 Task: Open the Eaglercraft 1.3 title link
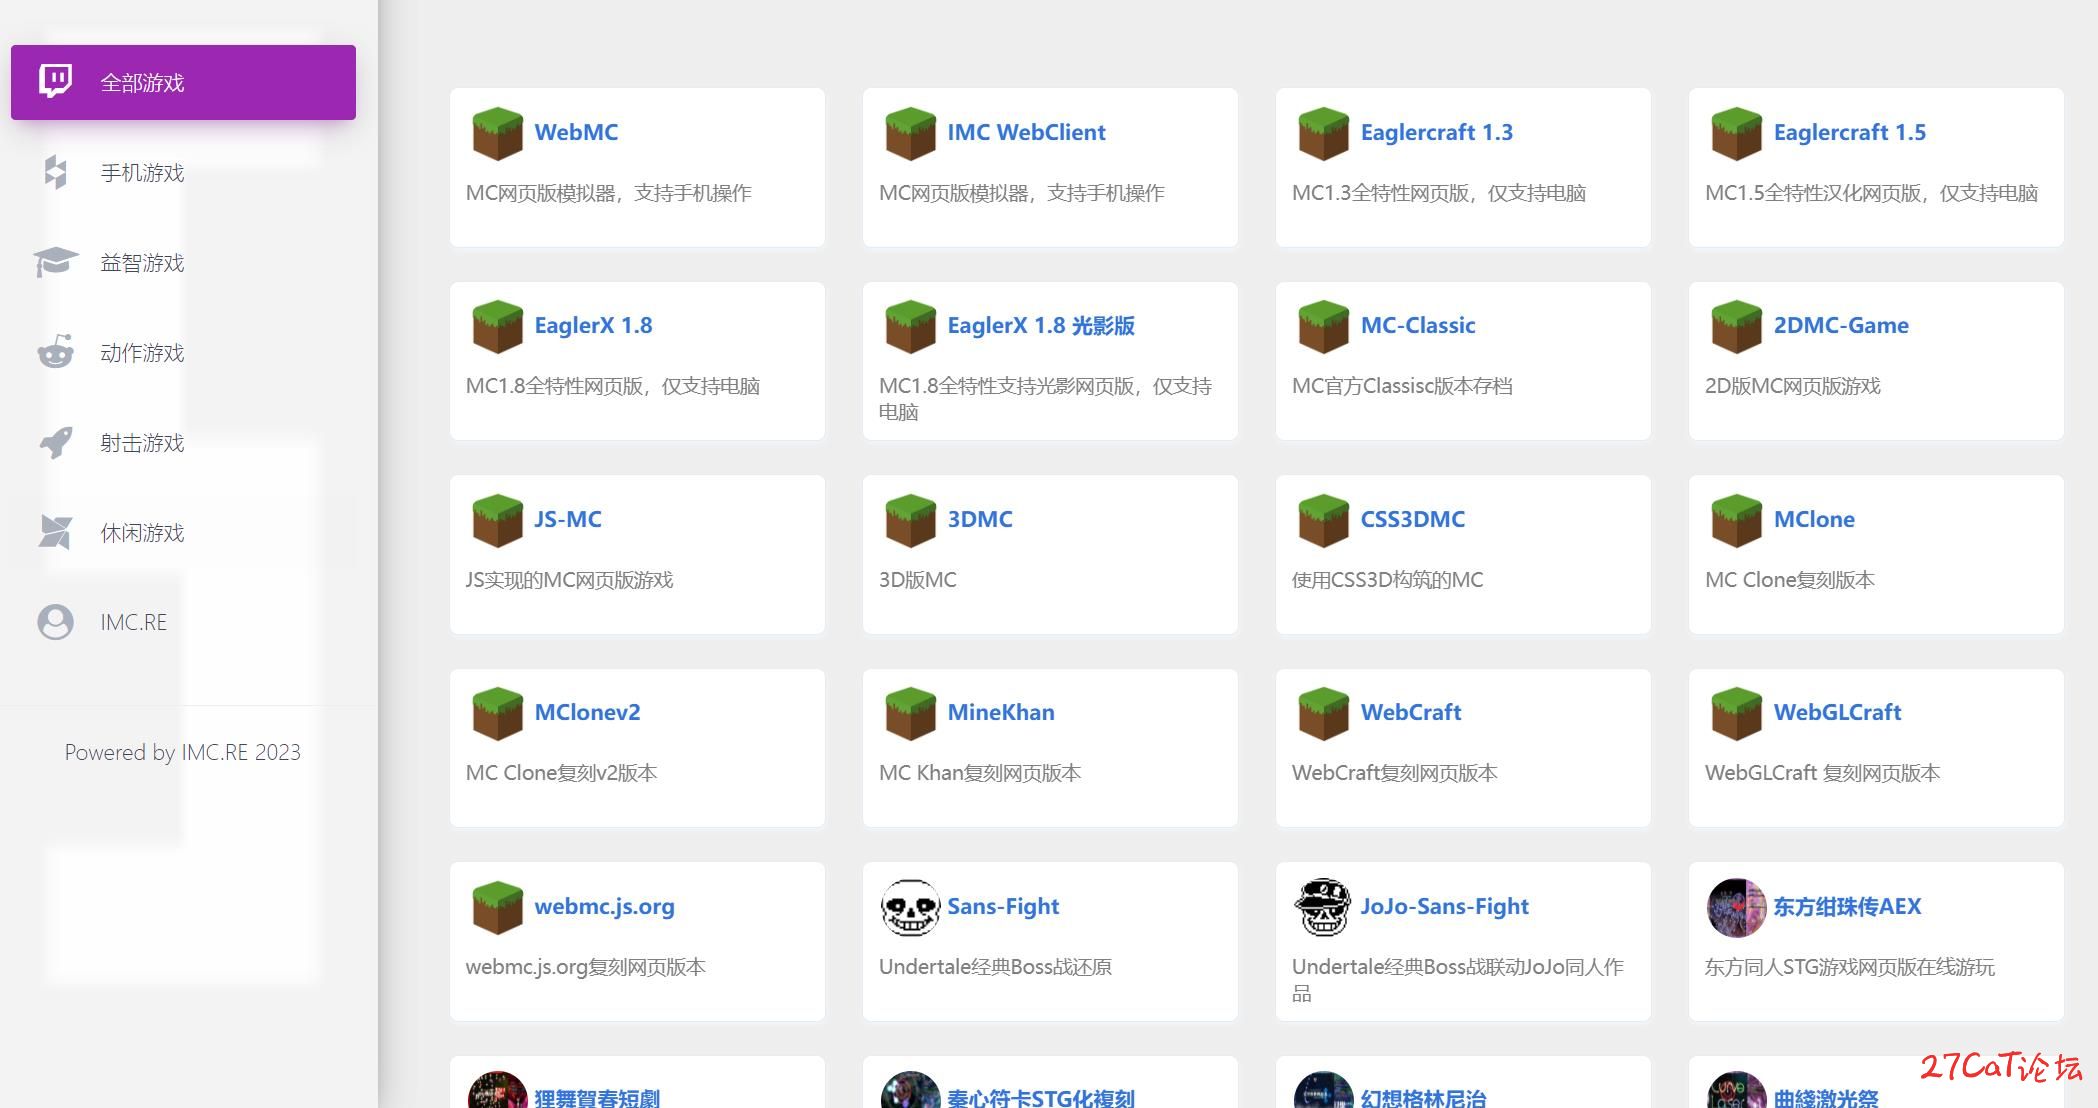click(1436, 132)
